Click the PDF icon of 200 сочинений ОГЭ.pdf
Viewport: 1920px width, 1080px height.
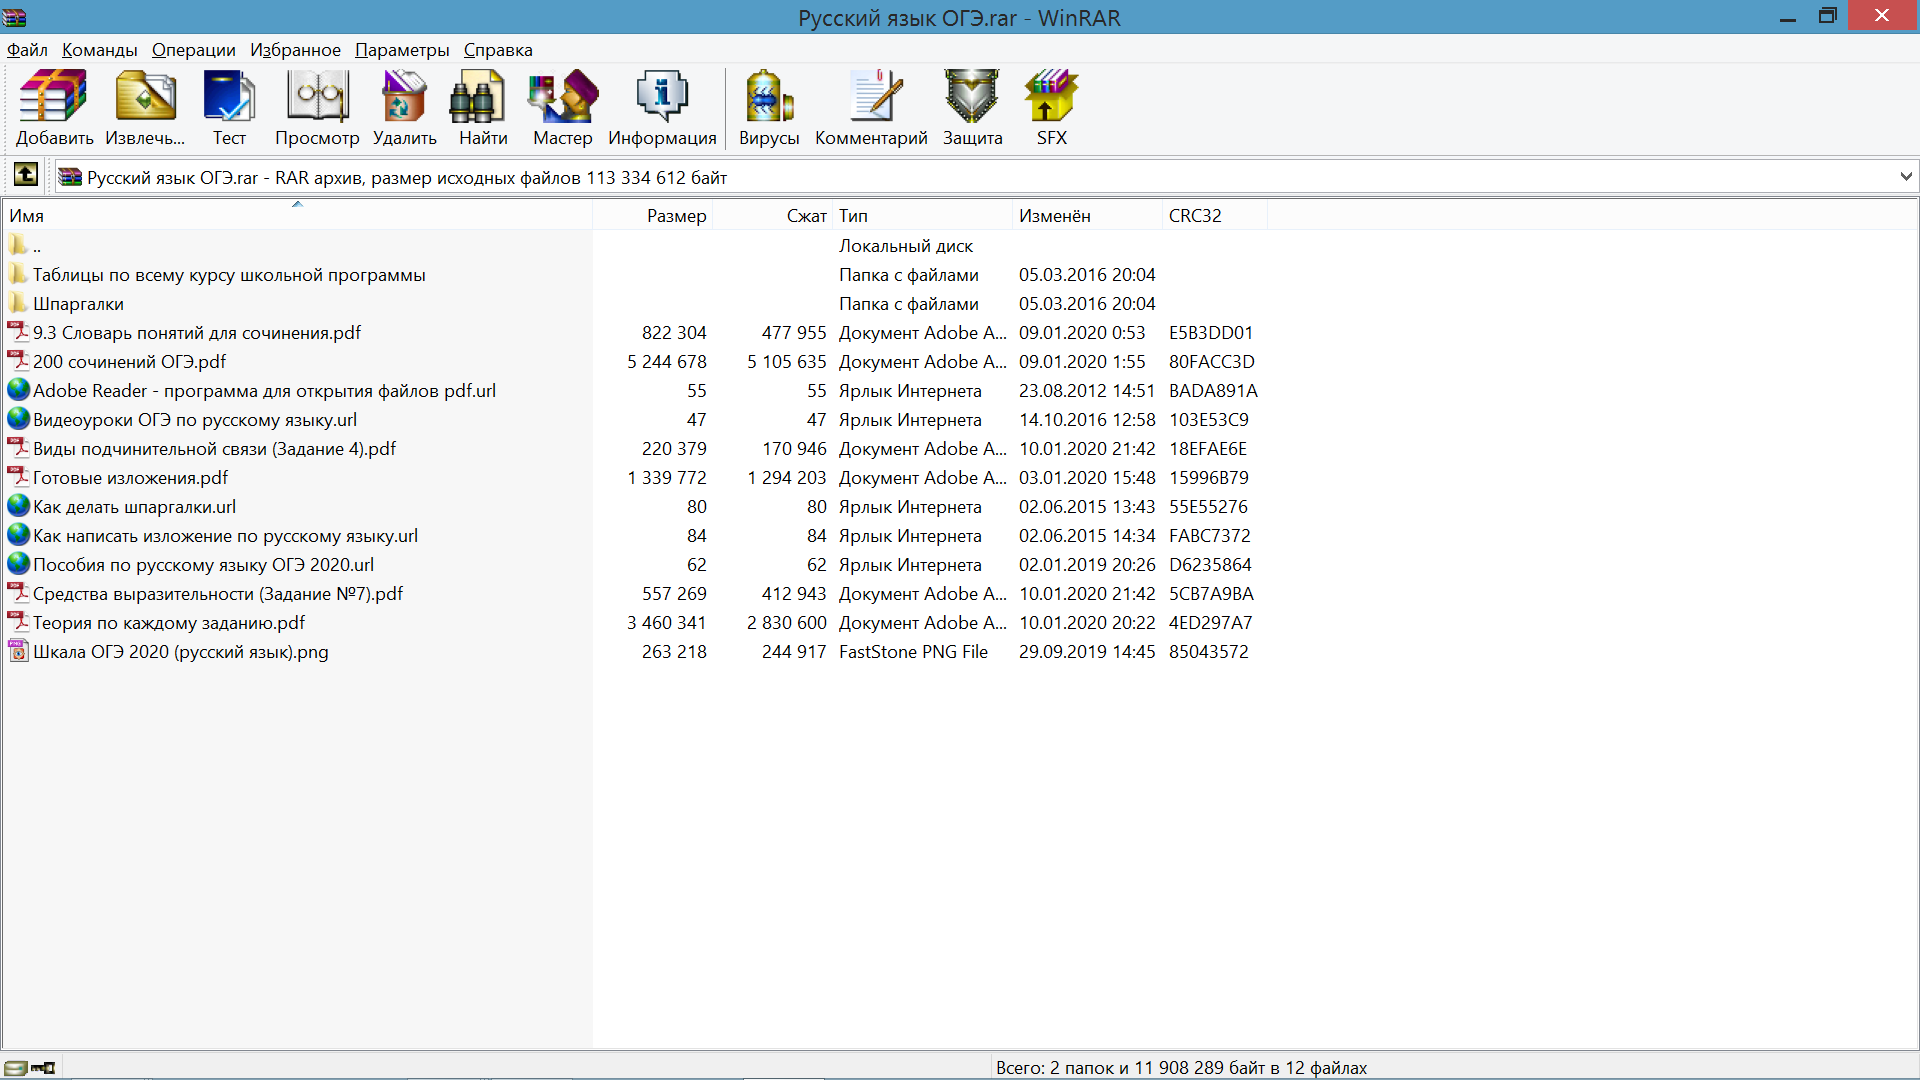pyautogui.click(x=18, y=361)
